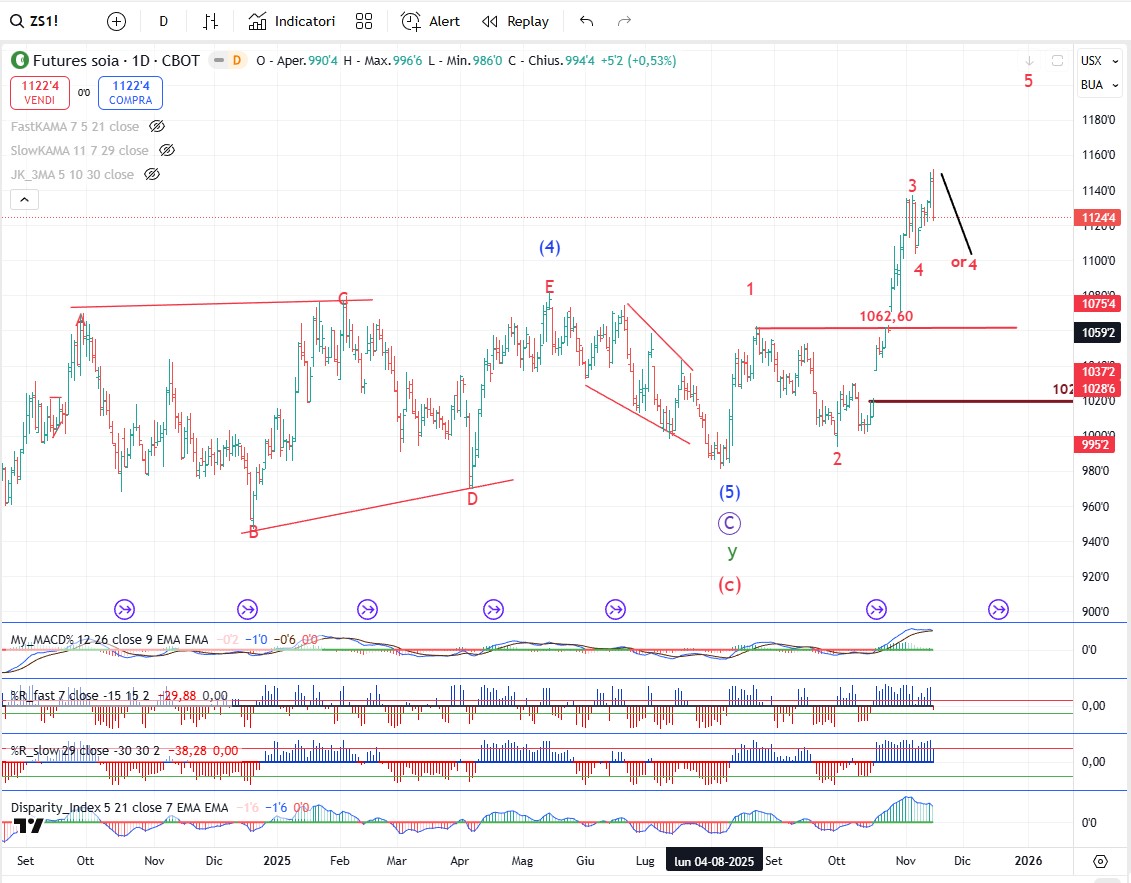Expand the USX currency dropdown
The width and height of the screenshot is (1131, 883).
[1091, 61]
